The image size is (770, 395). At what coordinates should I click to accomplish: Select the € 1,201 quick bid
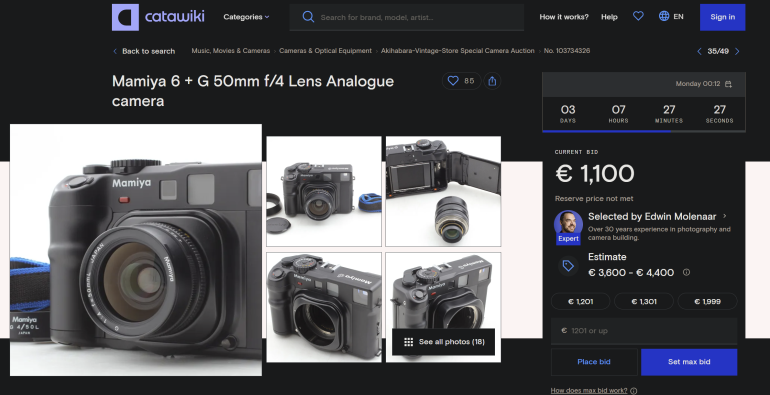[580, 301]
